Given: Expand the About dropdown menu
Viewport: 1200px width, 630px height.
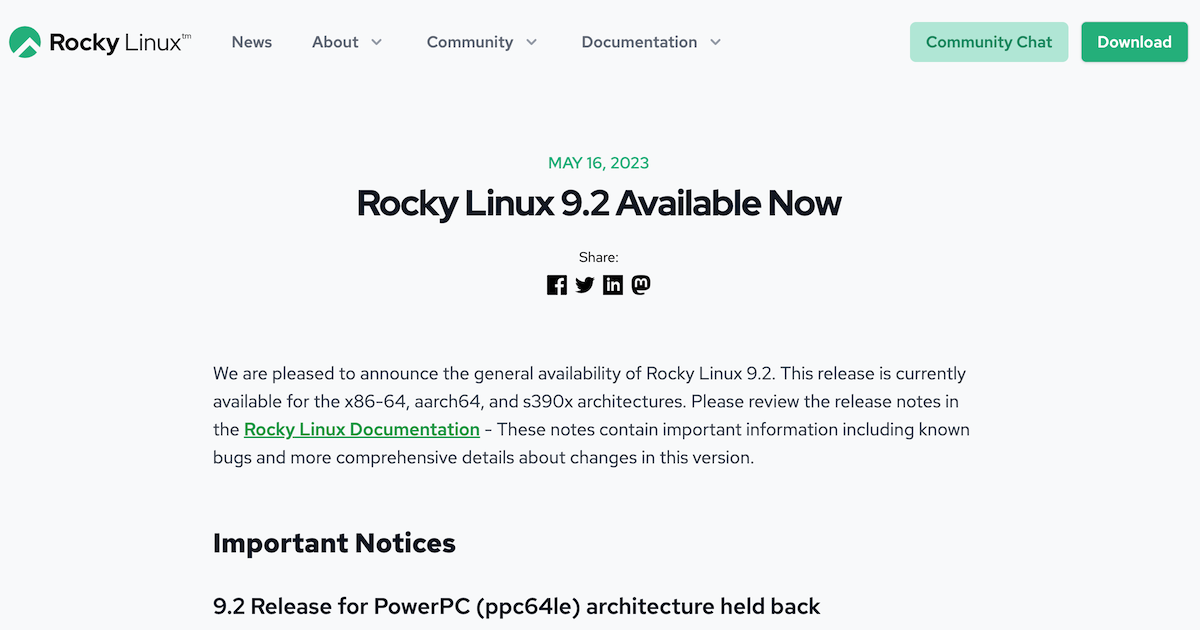Looking at the screenshot, I should point(347,42).
